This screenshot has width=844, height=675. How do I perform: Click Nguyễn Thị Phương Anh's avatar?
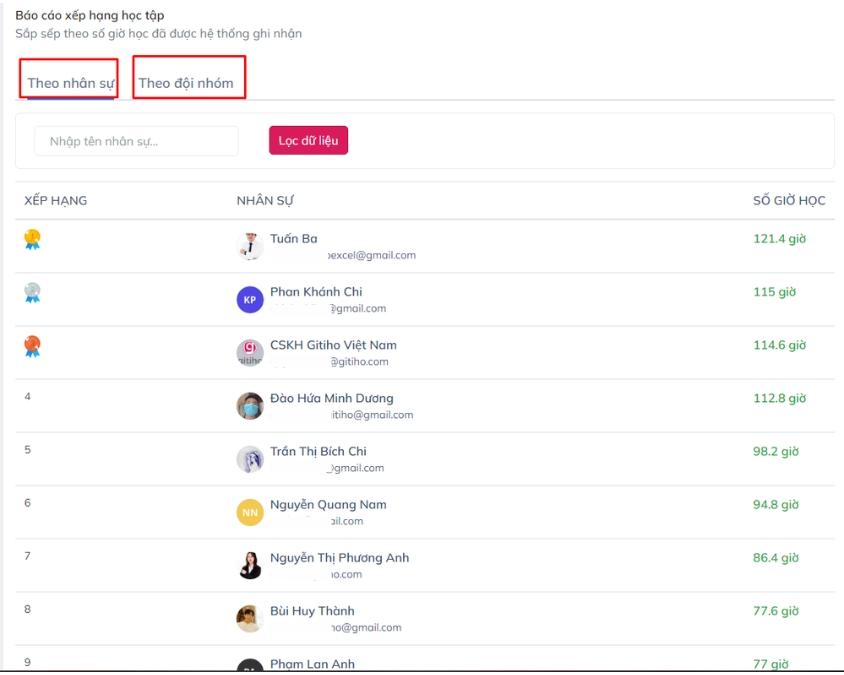click(x=250, y=566)
